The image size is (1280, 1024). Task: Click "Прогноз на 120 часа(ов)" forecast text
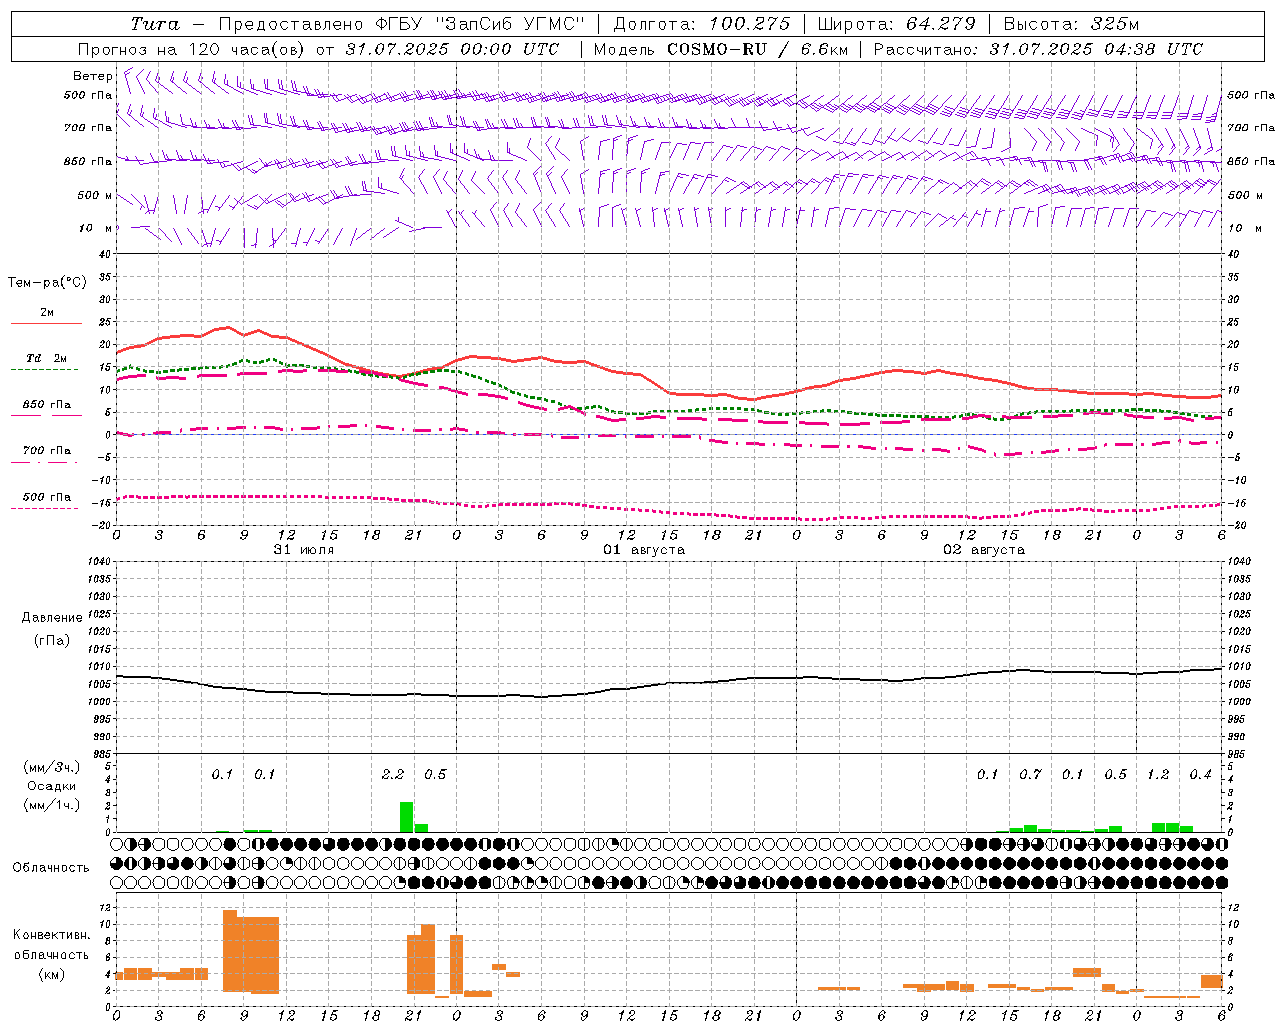pos(192,49)
